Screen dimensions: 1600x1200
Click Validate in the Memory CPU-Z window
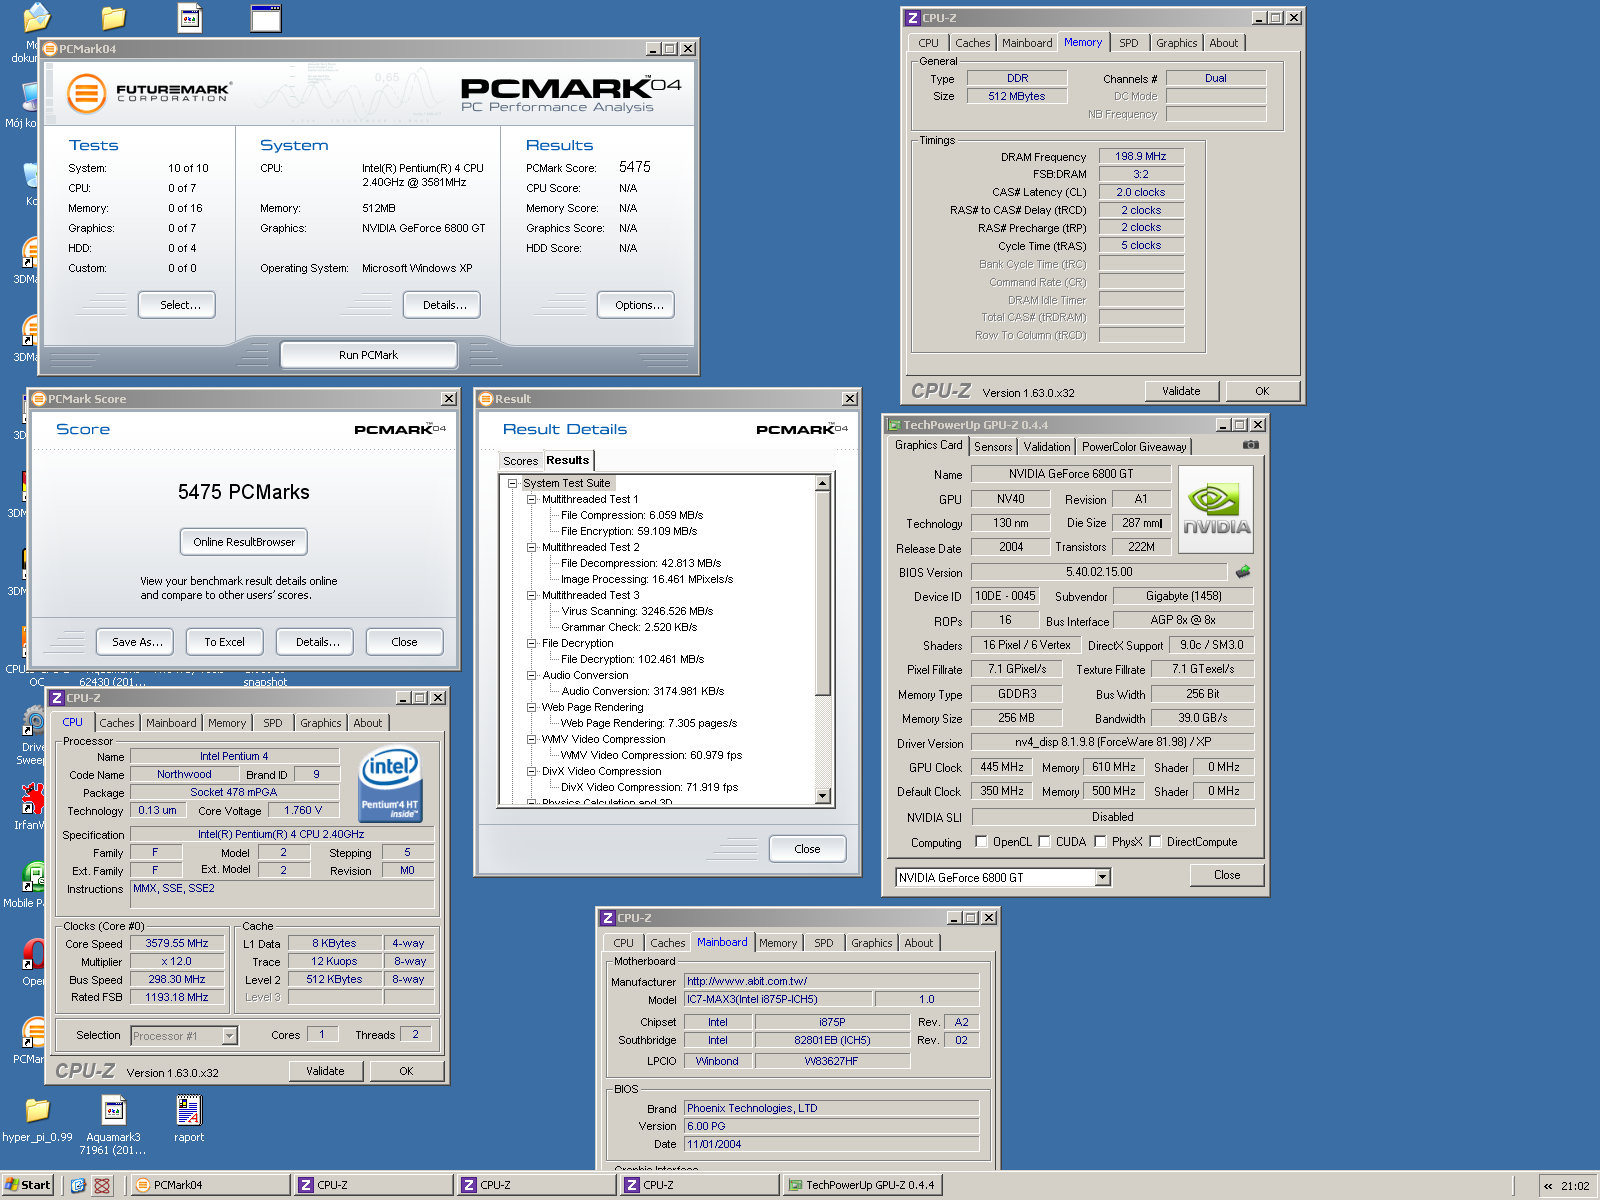point(1181,391)
